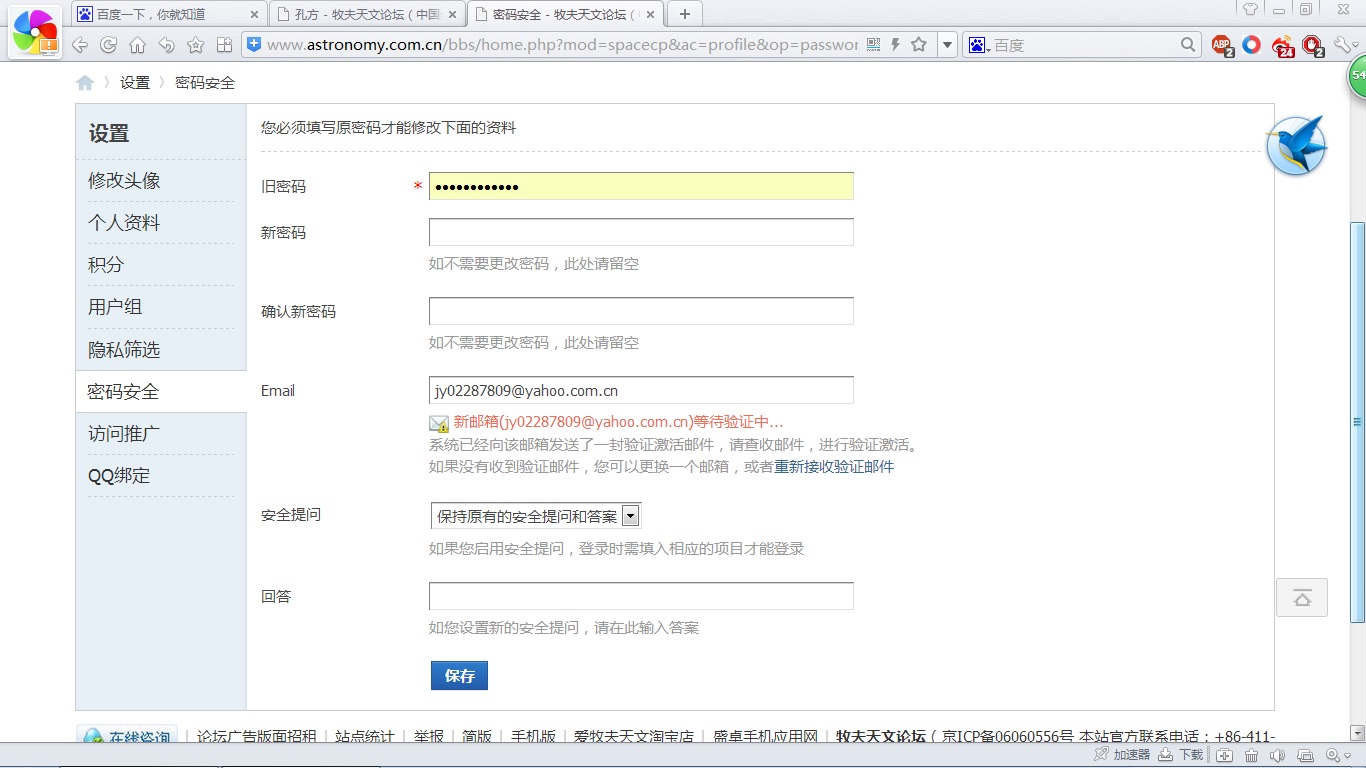This screenshot has width=1366, height=768.
Task: Open the 举报 footer link
Action: 429,737
